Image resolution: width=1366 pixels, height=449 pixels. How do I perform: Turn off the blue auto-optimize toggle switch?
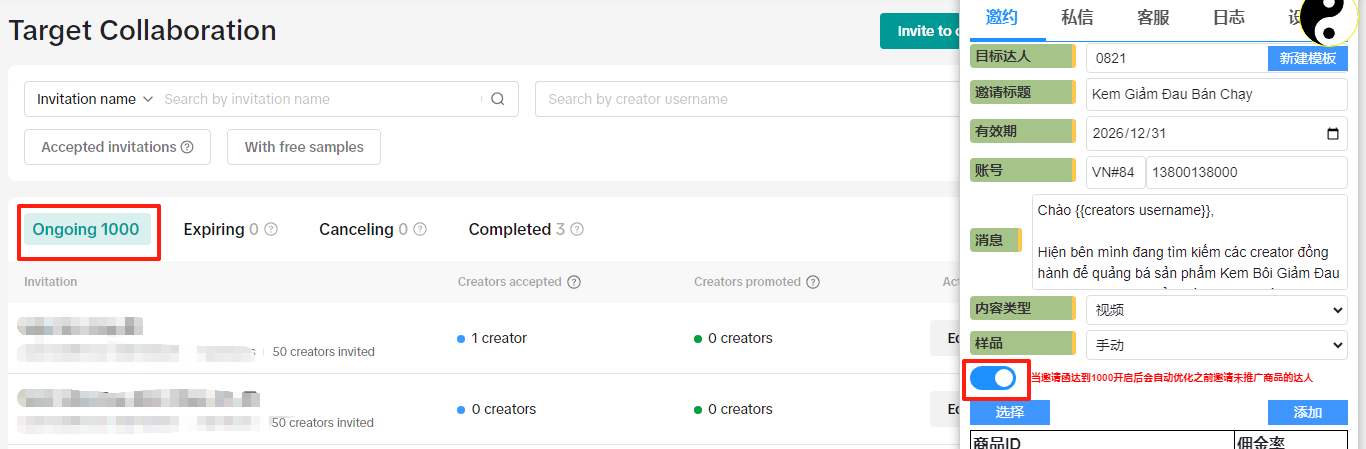click(995, 378)
